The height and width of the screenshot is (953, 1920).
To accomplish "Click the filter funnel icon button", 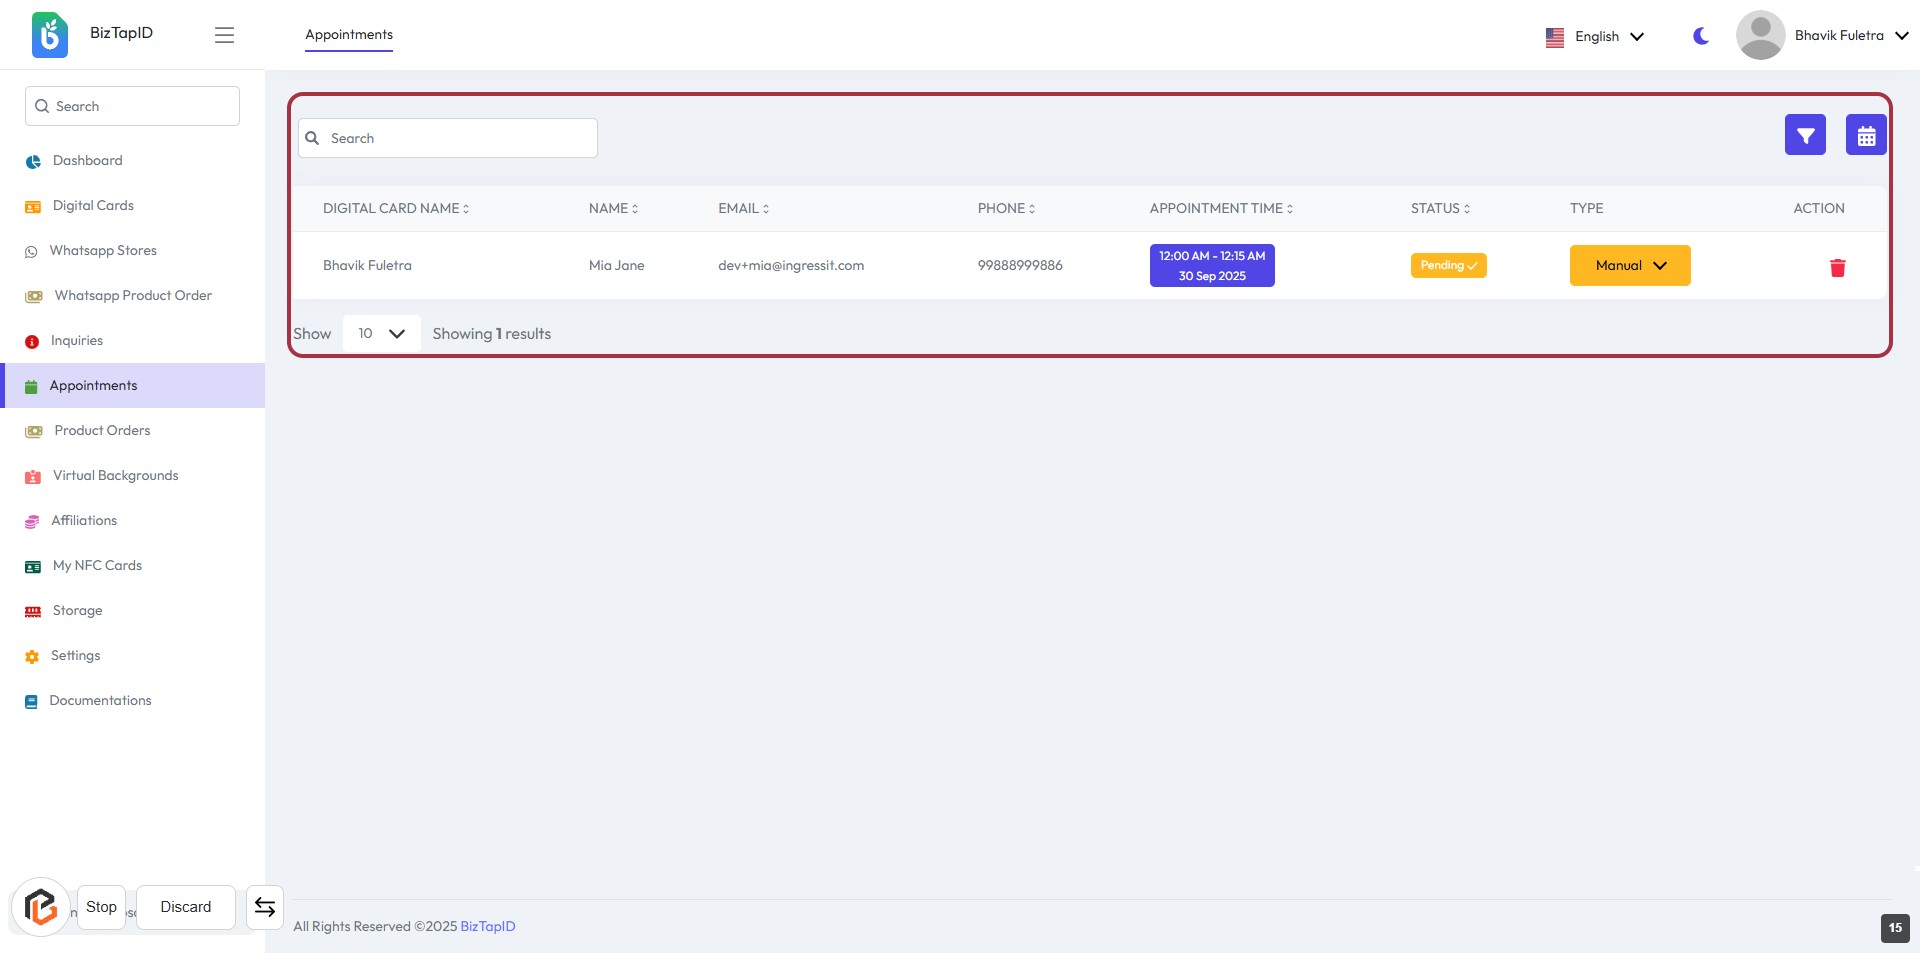I will [x=1804, y=135].
